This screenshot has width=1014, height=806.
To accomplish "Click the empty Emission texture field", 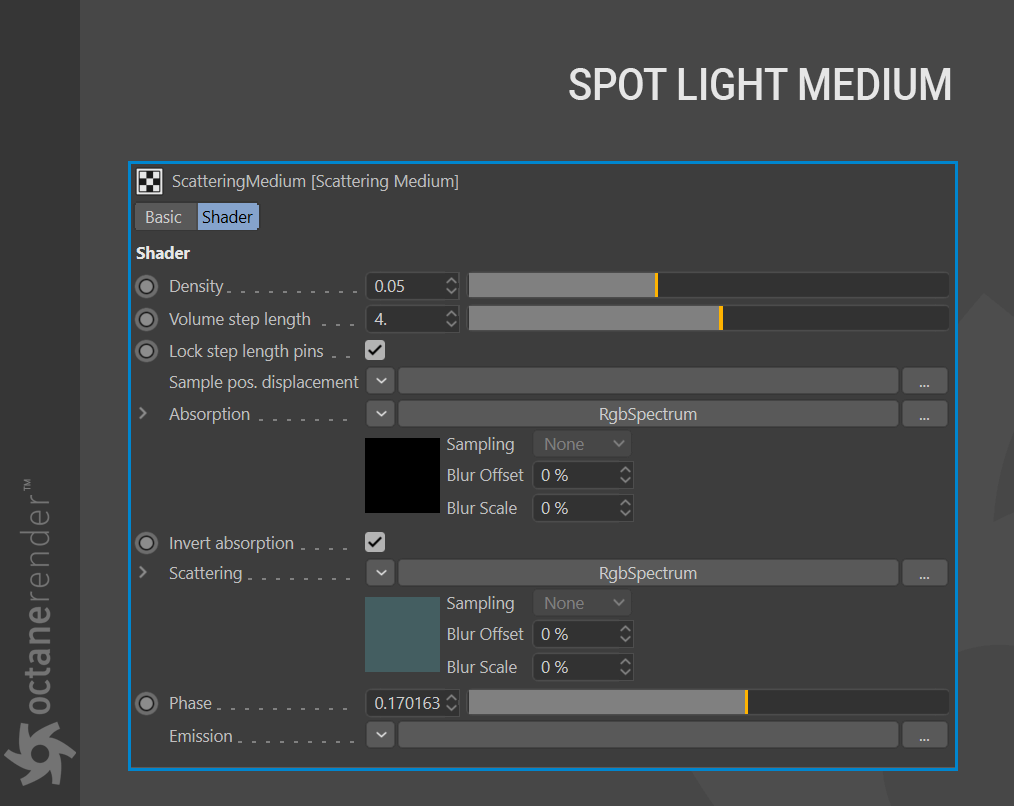I will pos(648,735).
